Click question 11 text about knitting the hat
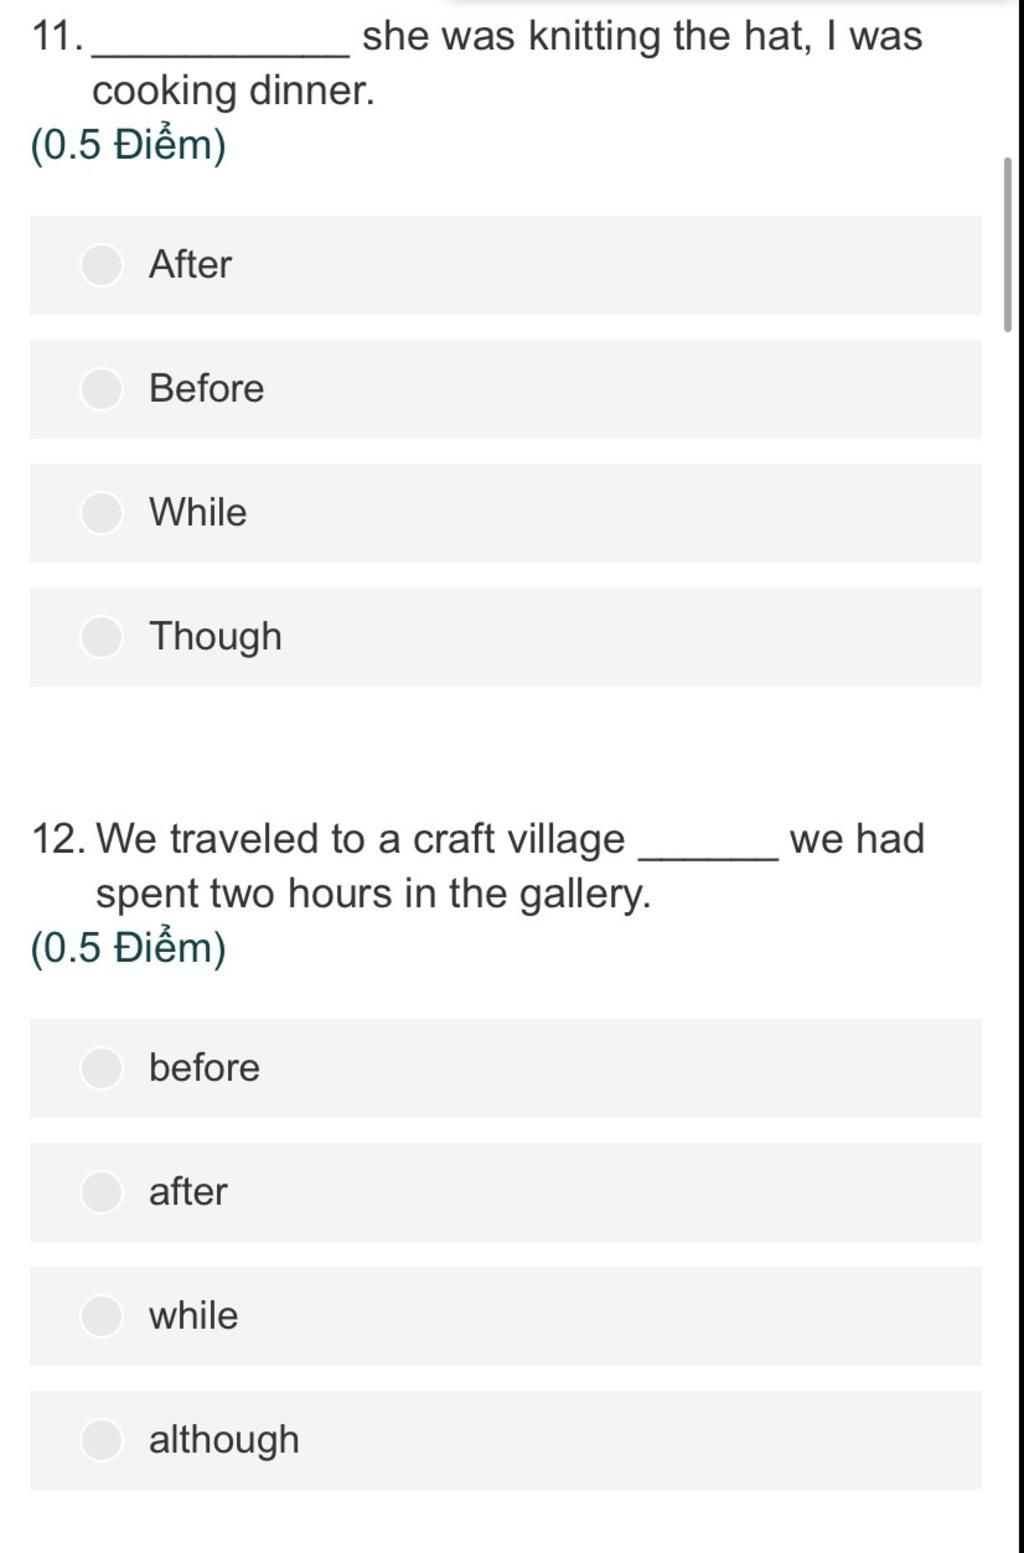Viewport: 1024px width, 1553px height. [x=478, y=63]
